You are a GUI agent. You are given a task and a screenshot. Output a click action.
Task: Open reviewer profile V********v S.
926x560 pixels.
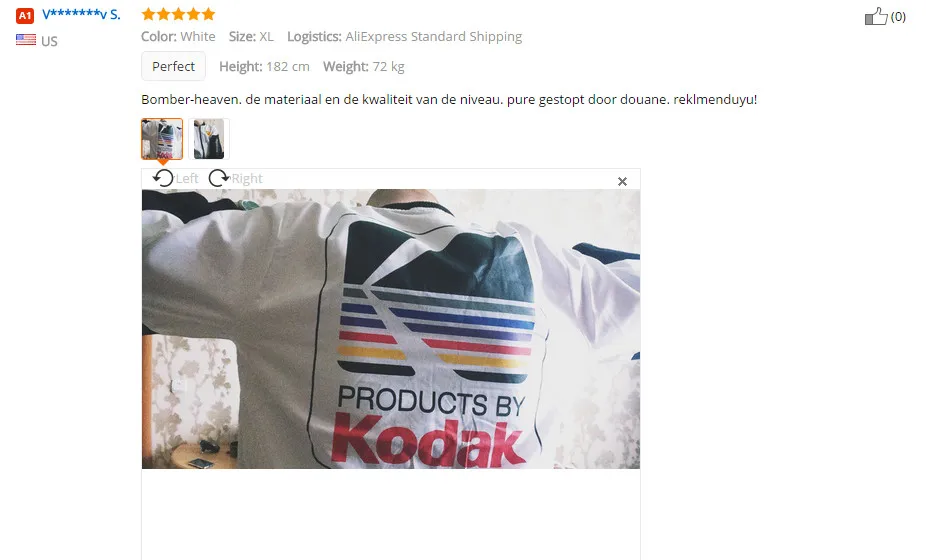coord(81,15)
